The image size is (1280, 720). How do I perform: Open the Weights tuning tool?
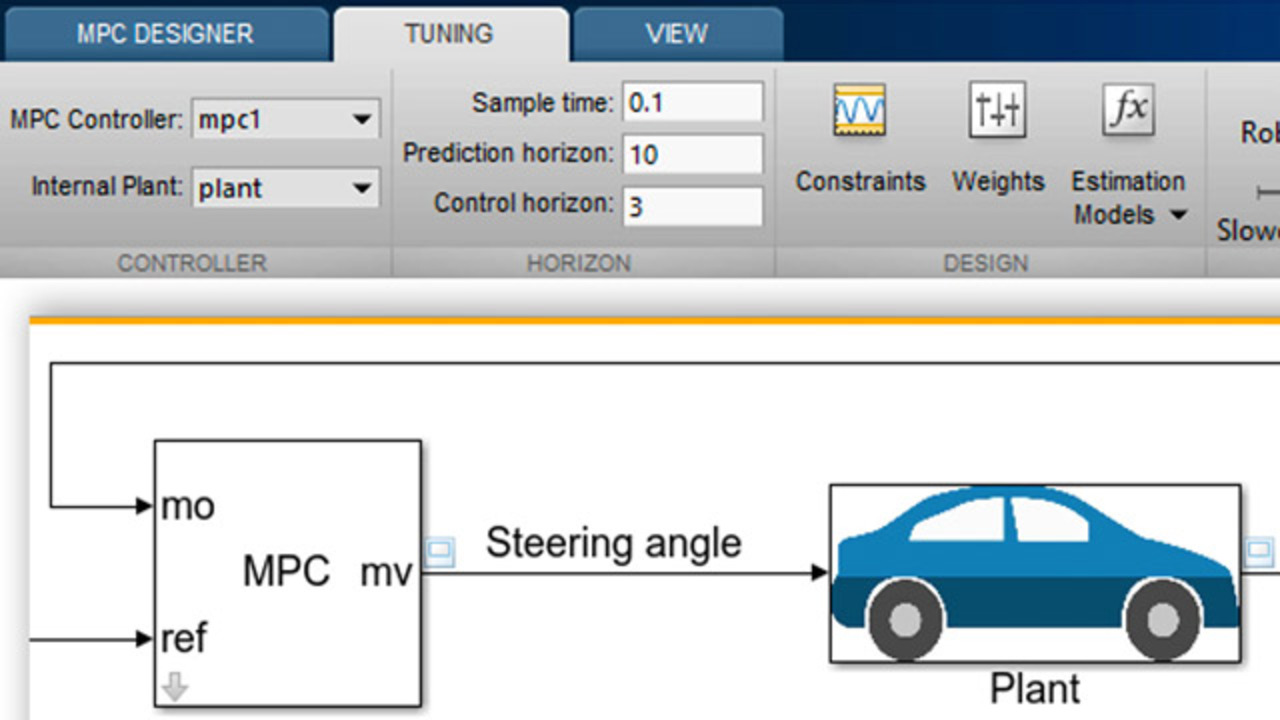[x=997, y=112]
